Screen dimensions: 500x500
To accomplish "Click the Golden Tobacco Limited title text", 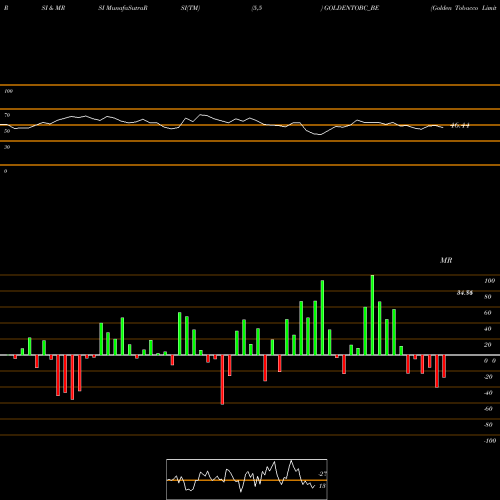I will click(464, 8).
